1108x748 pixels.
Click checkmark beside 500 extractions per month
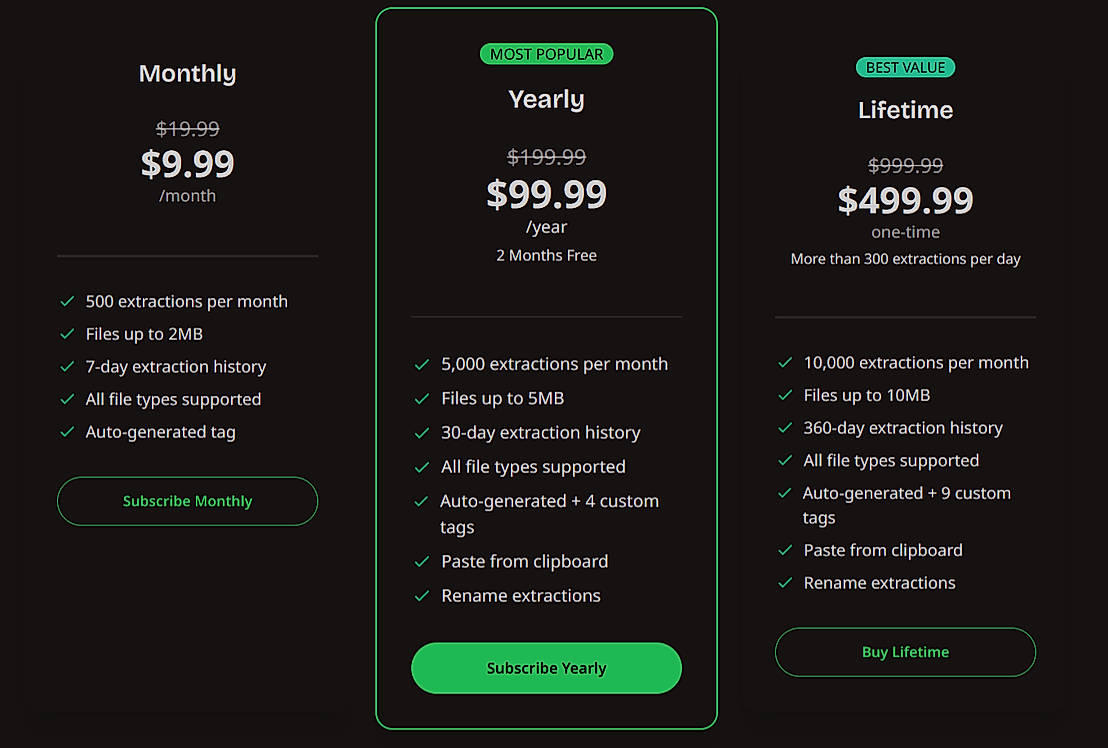click(67, 301)
